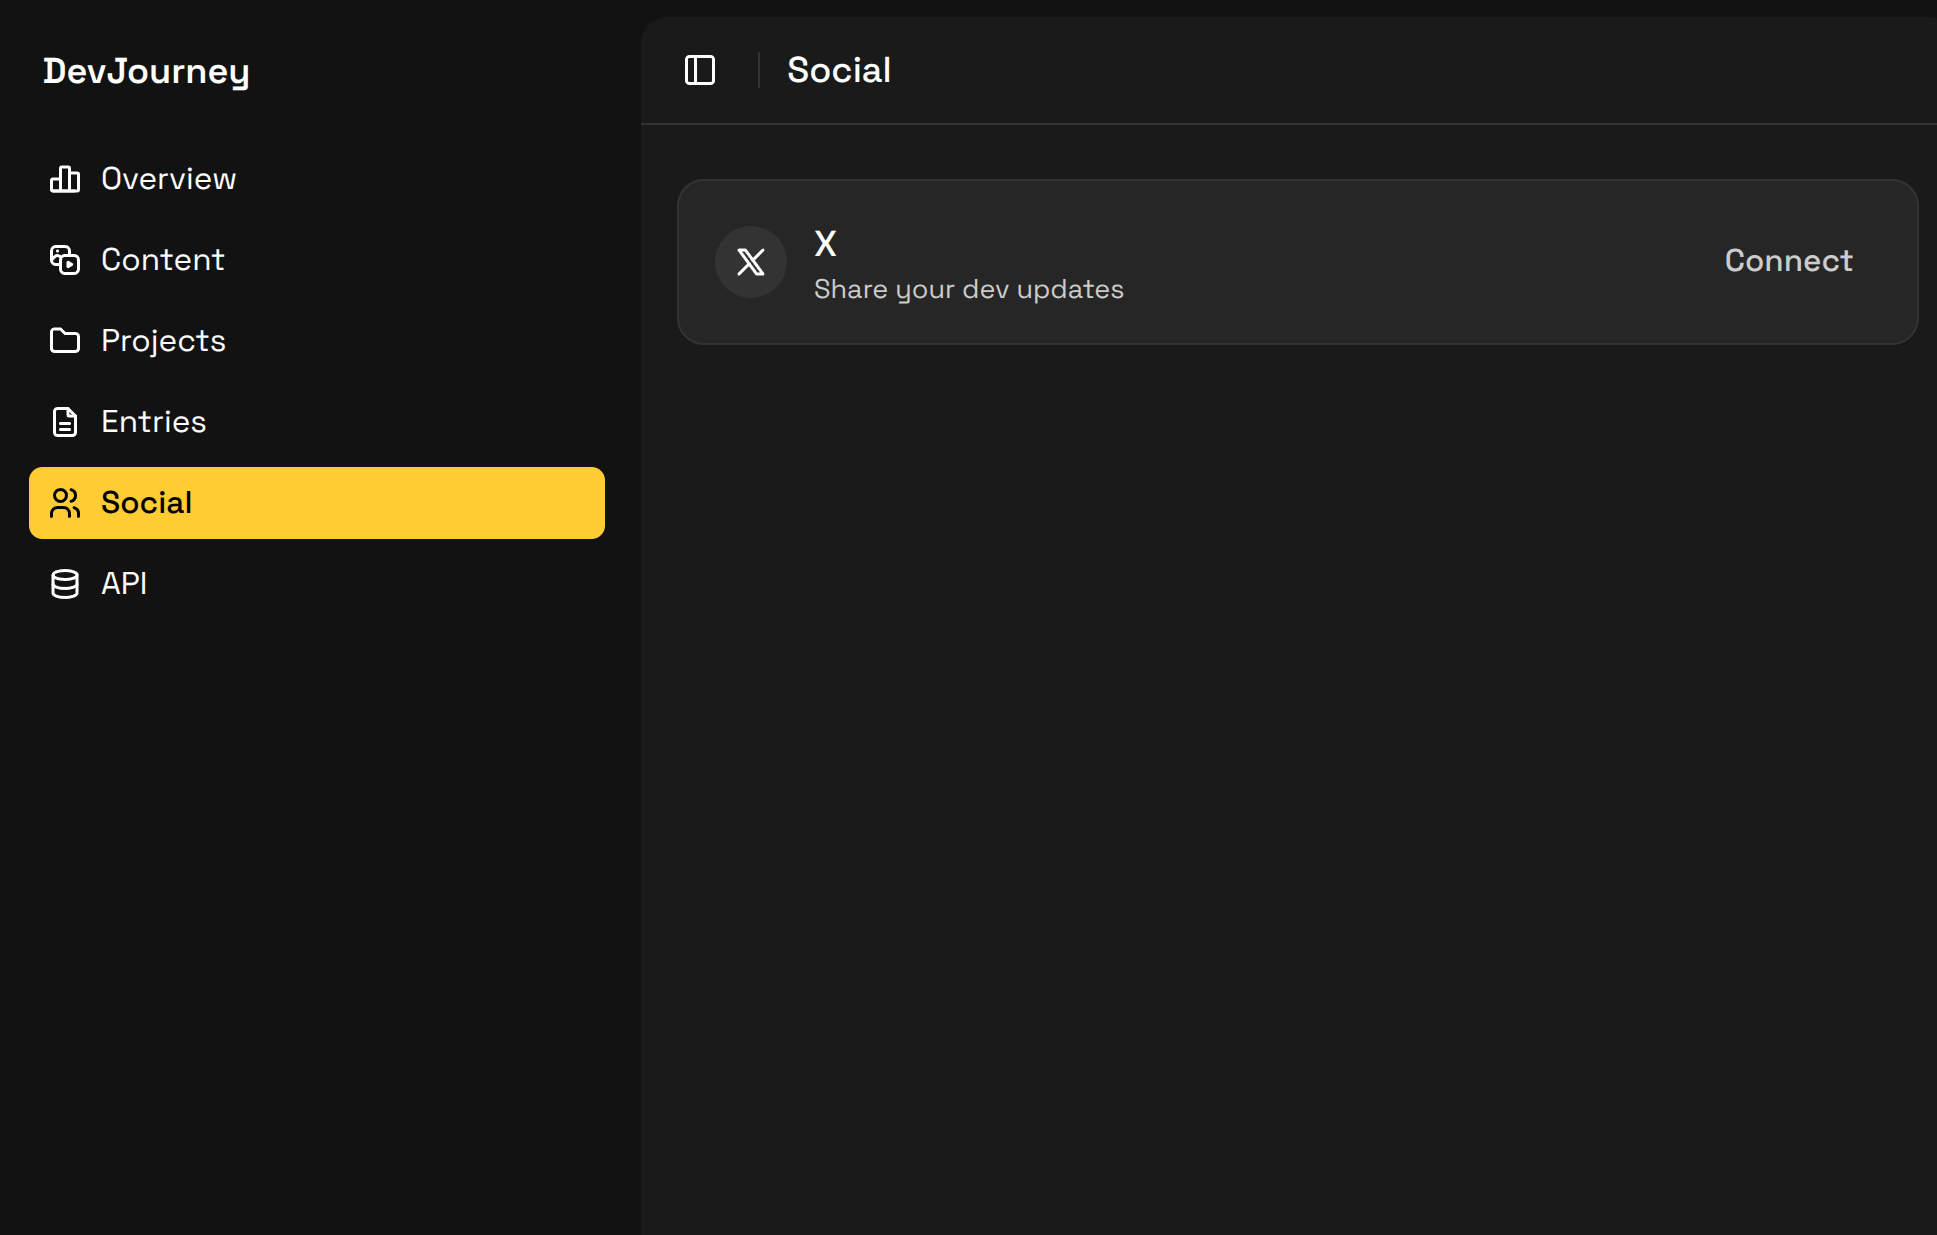1937x1235 pixels.
Task: Open the Overview menu item
Action: pos(317,179)
